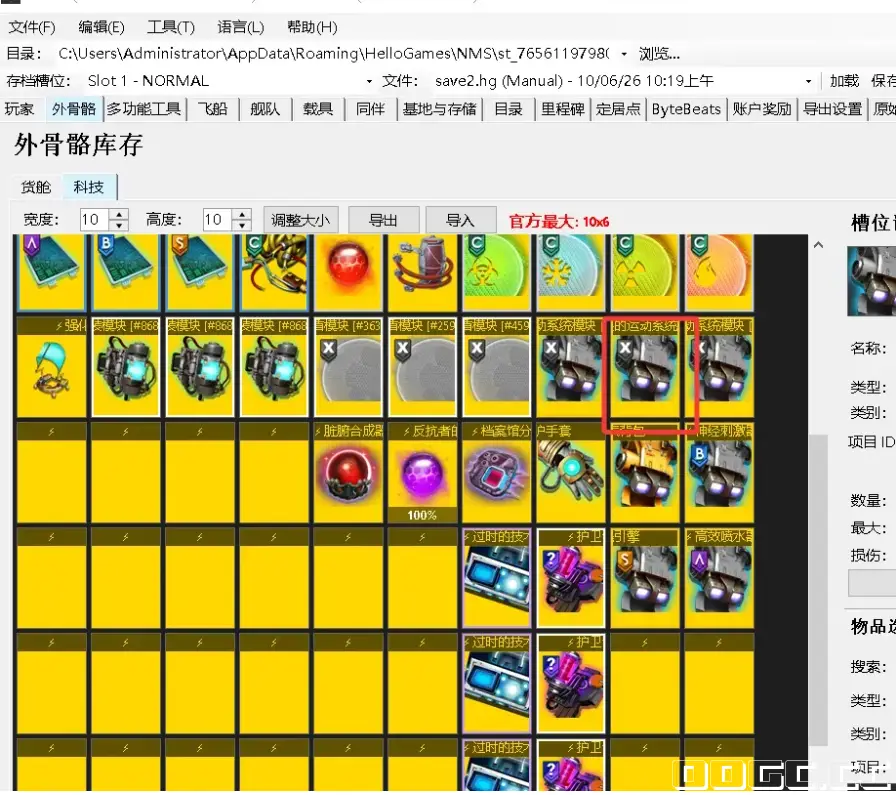Open the 货舱 inventory sub-tab
896x795 pixels.
[36, 187]
